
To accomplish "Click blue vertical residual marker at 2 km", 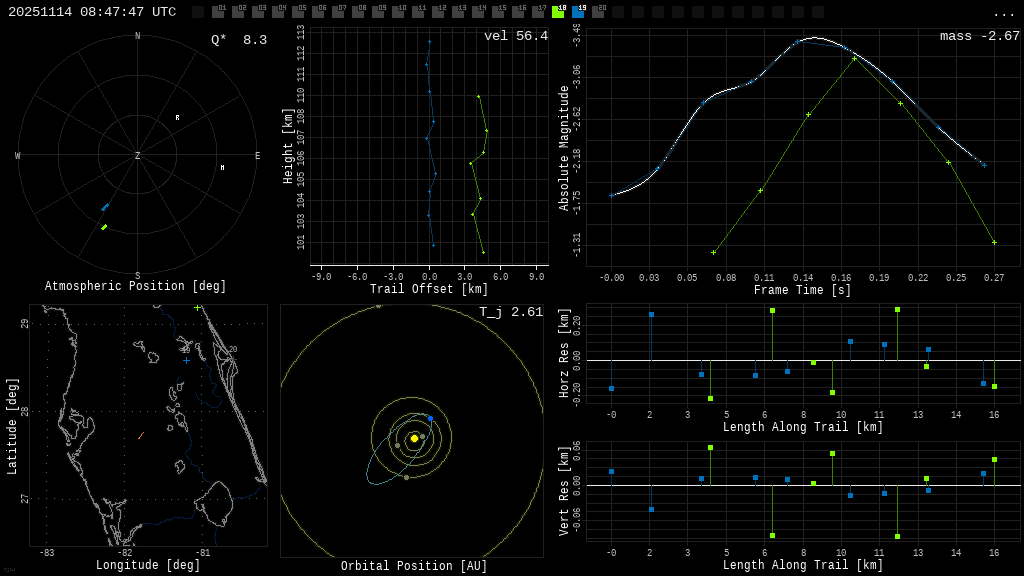I will pos(651,509).
